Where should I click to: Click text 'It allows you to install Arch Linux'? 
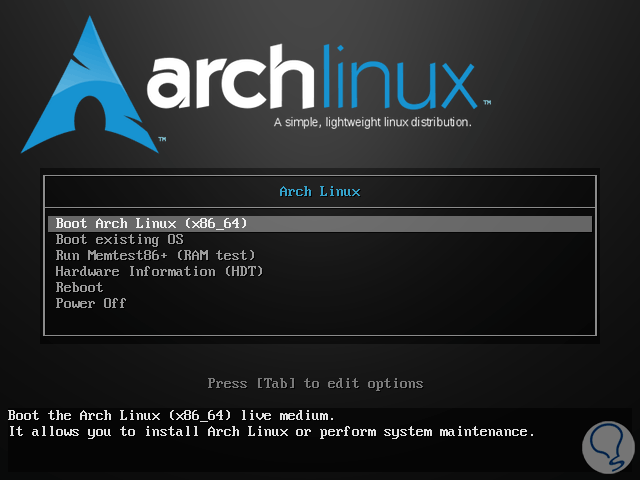point(149,431)
